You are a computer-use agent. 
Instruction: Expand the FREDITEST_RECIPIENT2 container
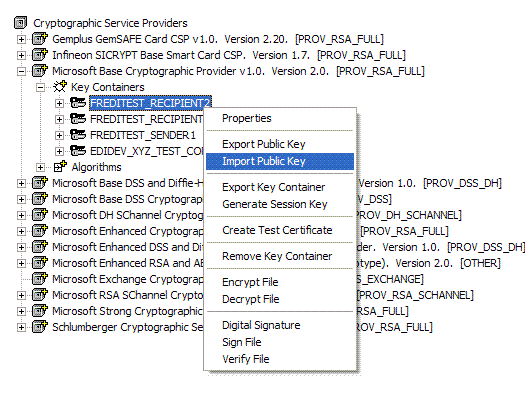(x=59, y=103)
